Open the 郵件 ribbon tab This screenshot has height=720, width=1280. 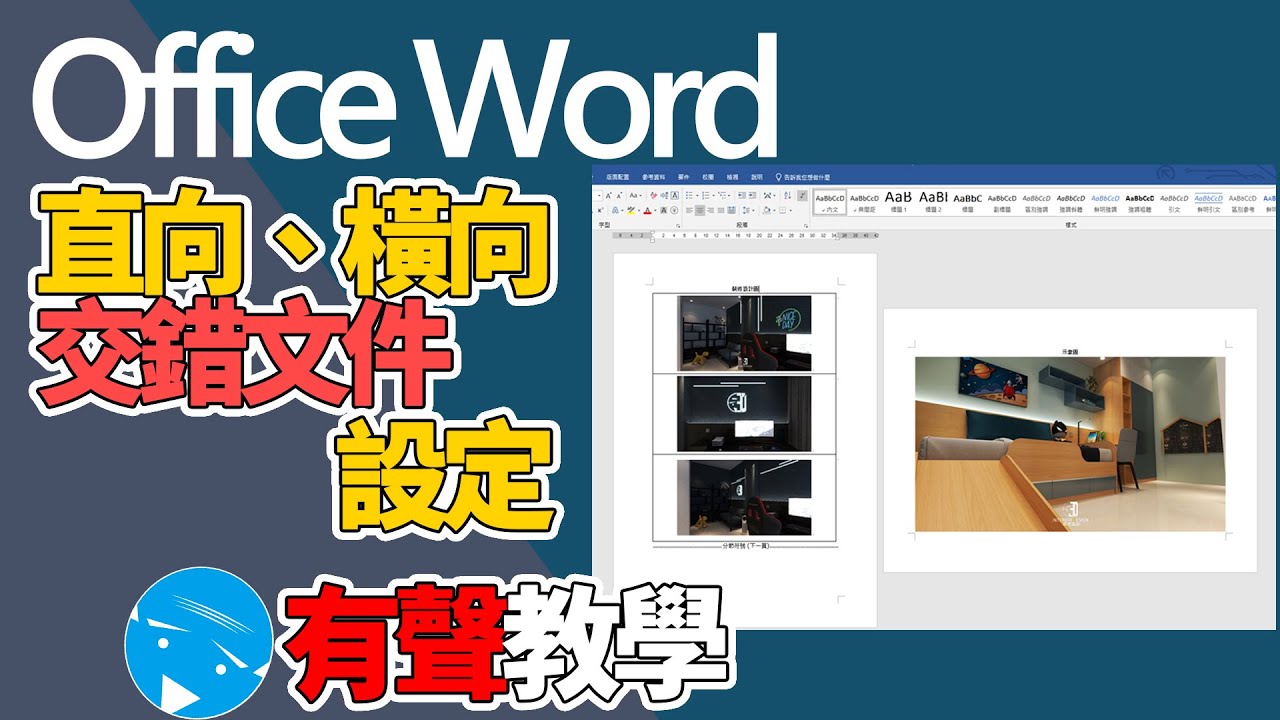click(684, 177)
